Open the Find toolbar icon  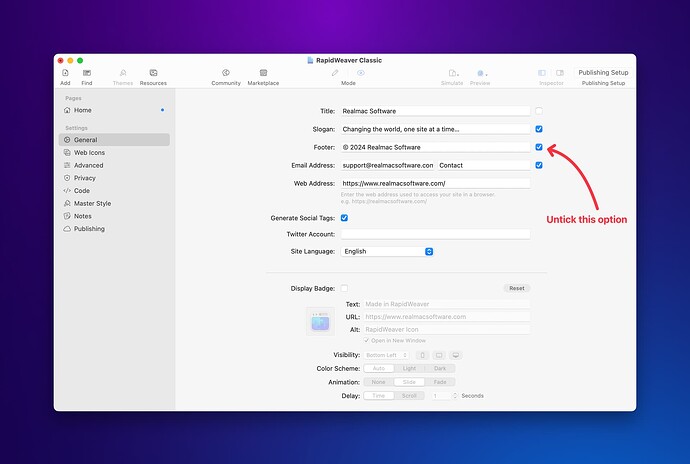click(x=87, y=73)
